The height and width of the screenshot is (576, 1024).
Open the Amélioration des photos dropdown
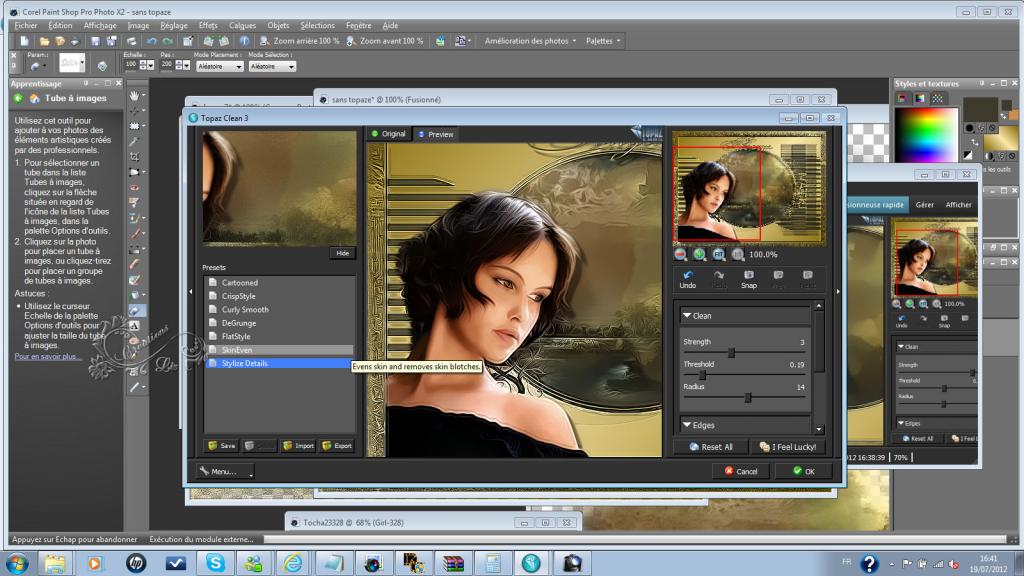[530, 41]
